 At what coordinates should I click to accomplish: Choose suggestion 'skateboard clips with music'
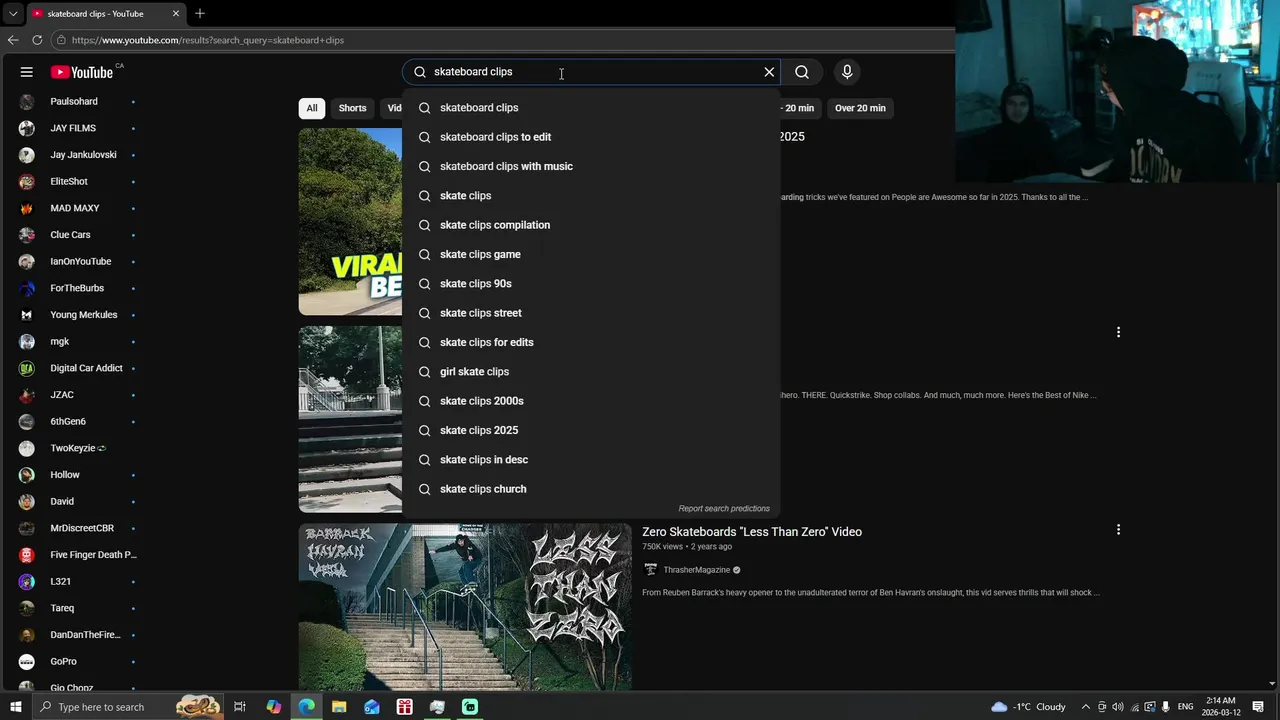point(591,166)
